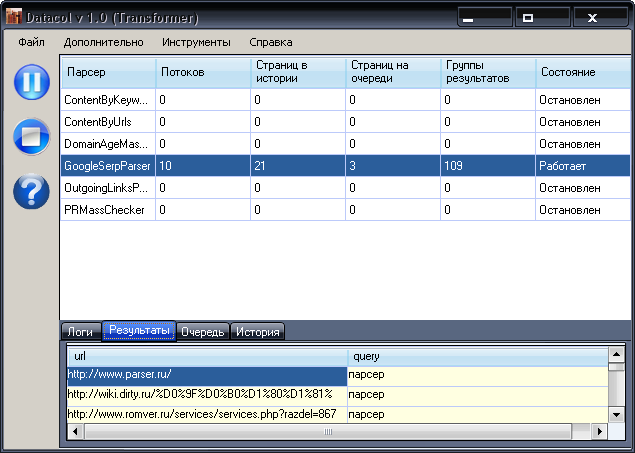Click the Datacol app icon in title bar

[x=14, y=18]
